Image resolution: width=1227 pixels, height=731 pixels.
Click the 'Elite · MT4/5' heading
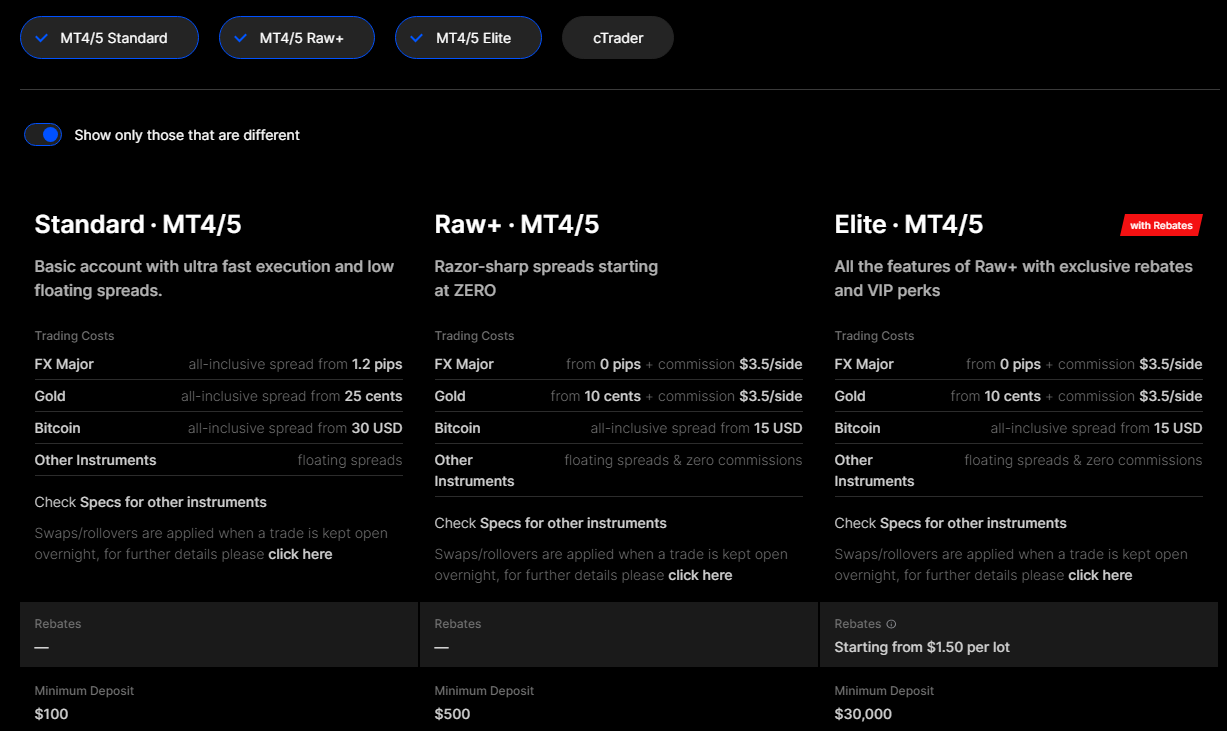[x=908, y=224]
